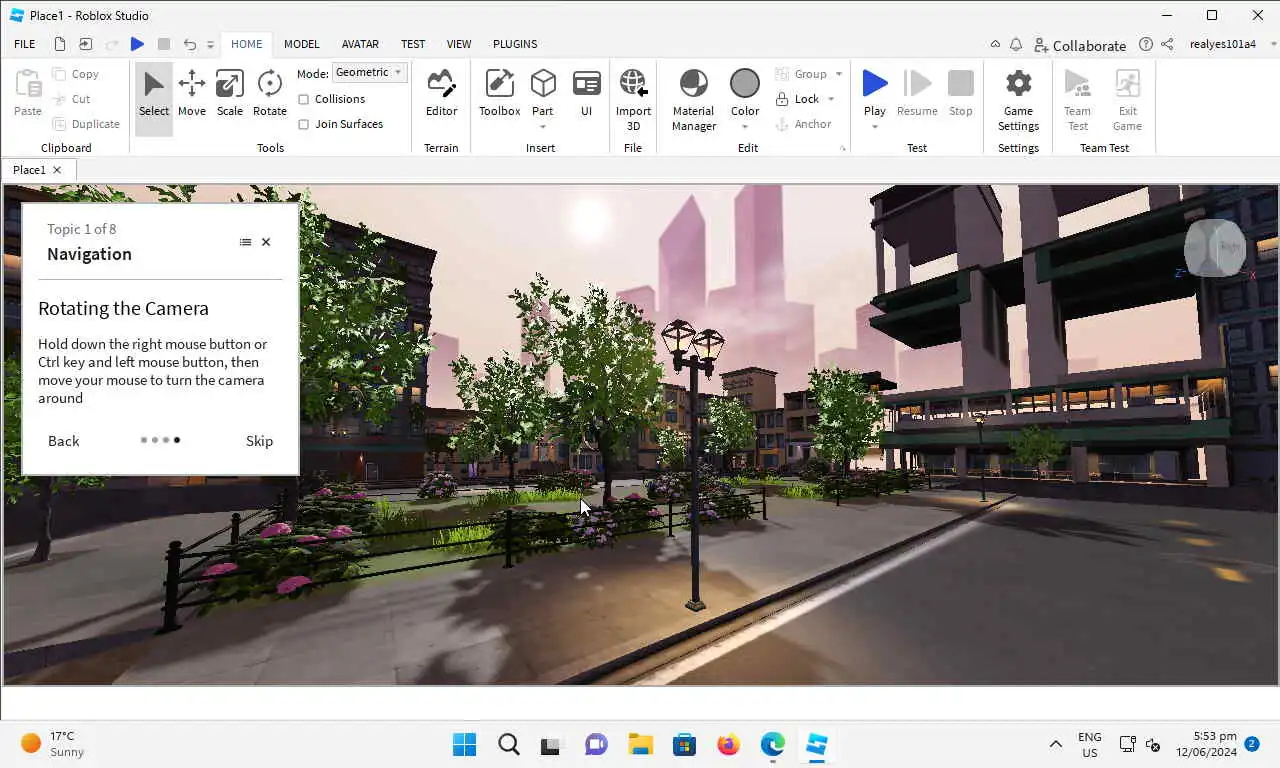Open the UI insert button
1280x768 pixels.
[587, 95]
